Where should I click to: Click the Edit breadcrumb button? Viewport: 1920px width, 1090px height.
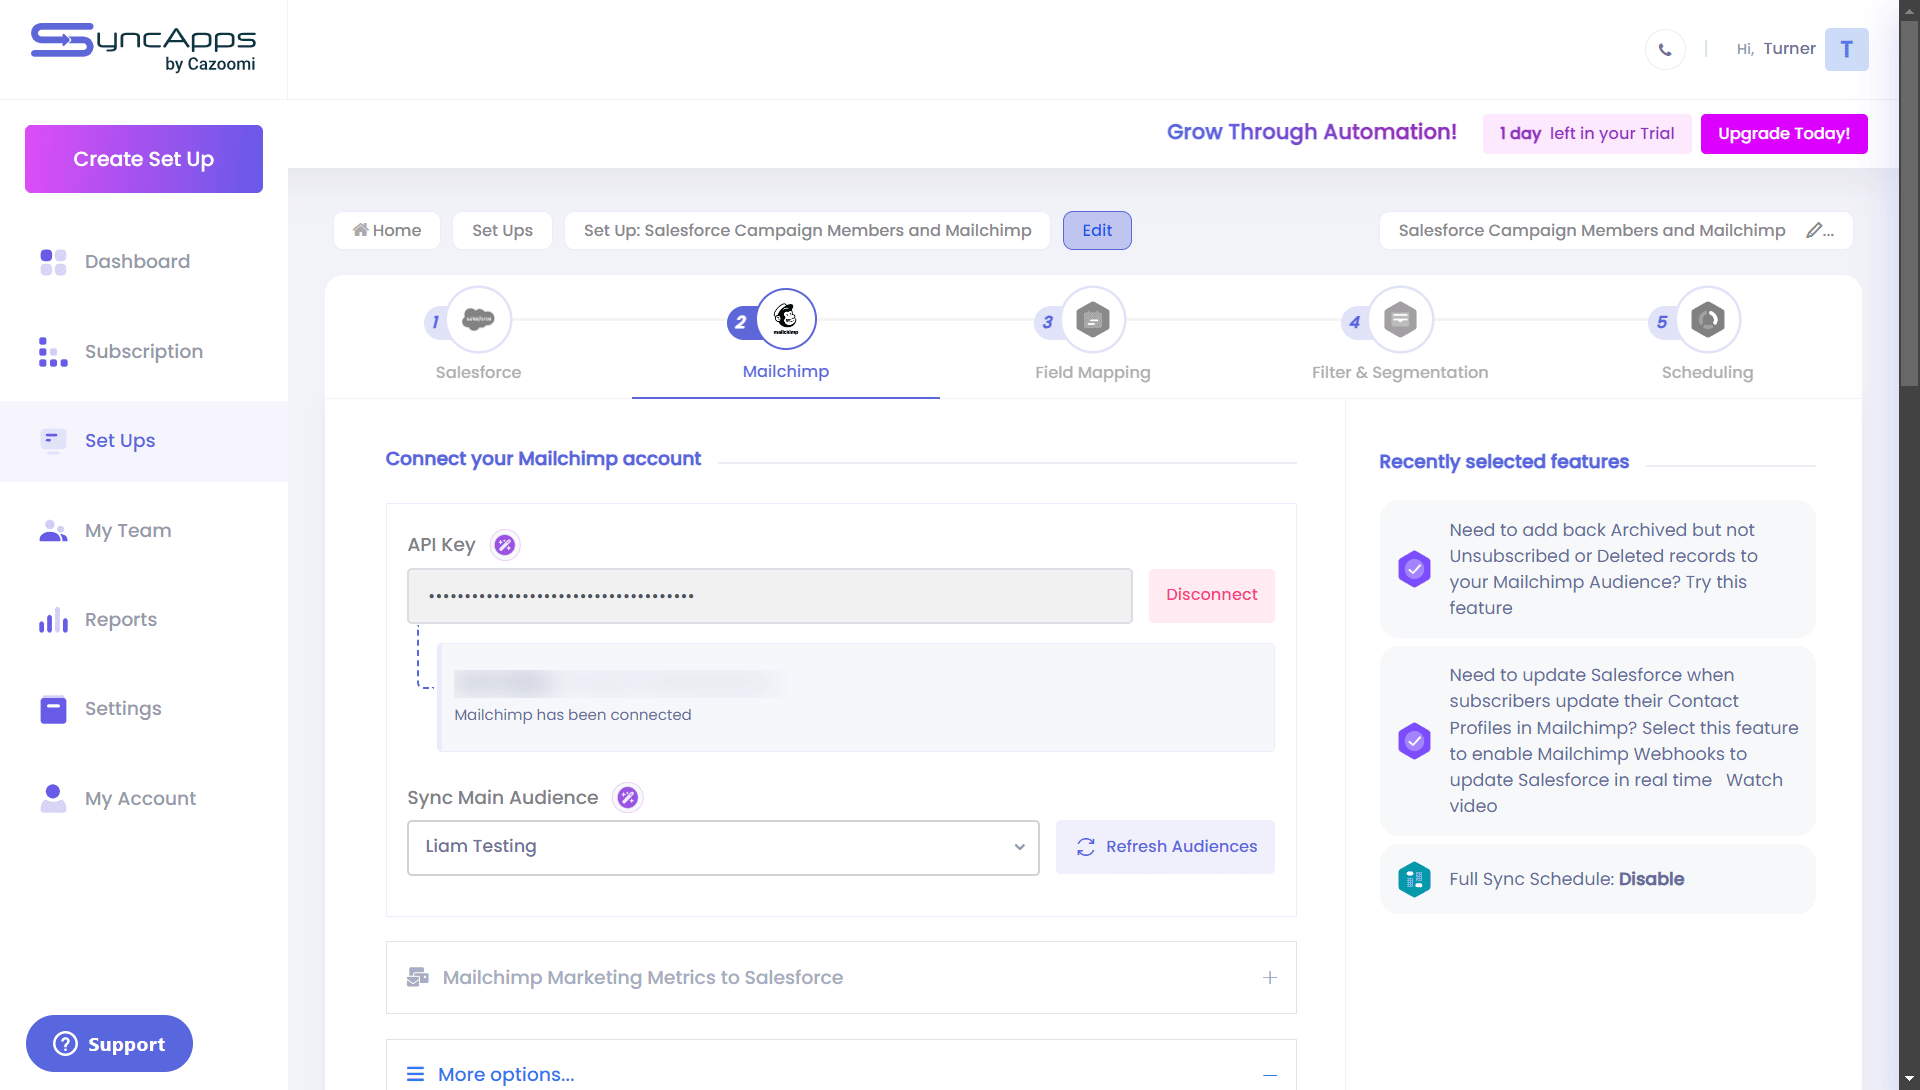pos(1097,231)
